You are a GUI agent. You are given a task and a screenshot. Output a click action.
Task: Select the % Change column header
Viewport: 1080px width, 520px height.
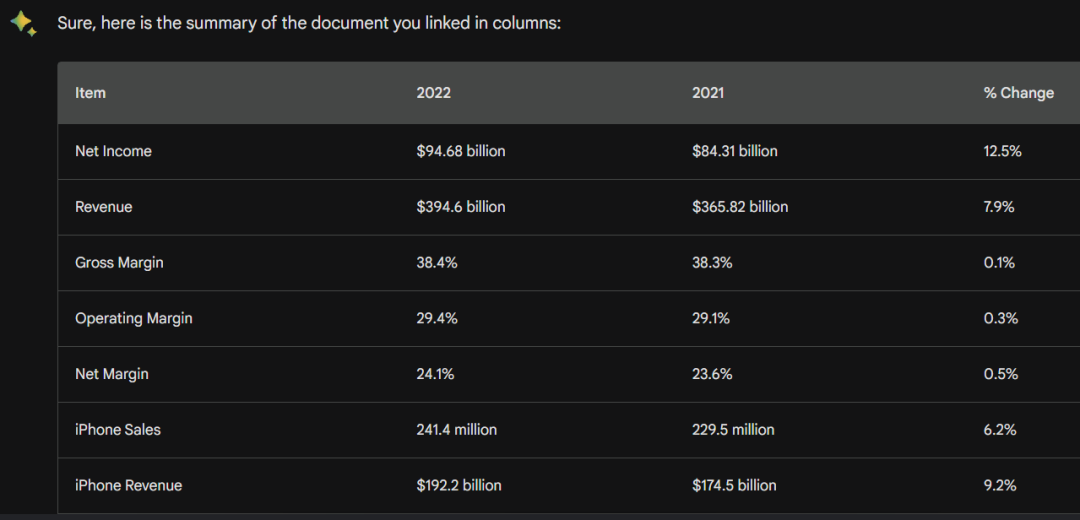click(1018, 93)
